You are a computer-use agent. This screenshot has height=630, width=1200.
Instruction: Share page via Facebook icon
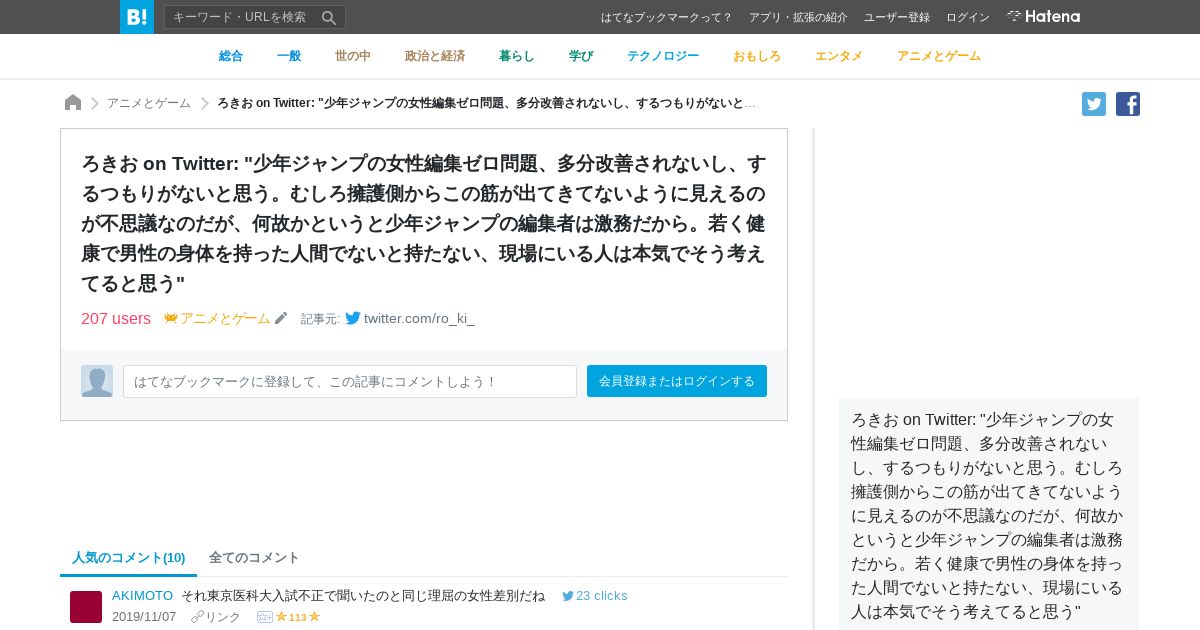[1128, 104]
